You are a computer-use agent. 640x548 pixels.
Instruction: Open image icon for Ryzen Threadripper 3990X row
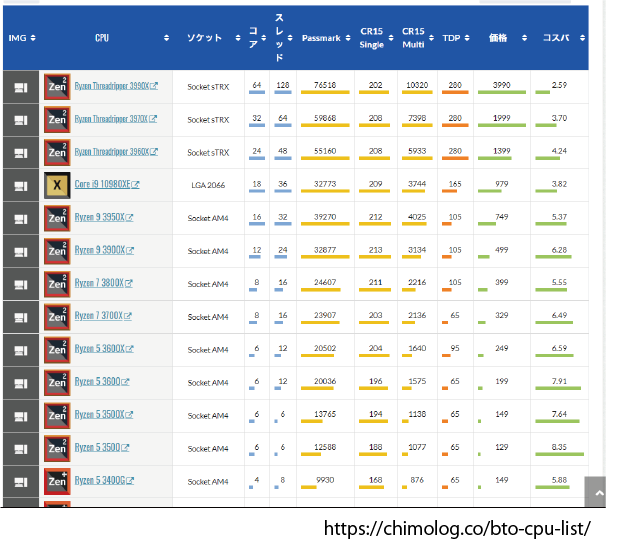pyautogui.click(x=21, y=87)
